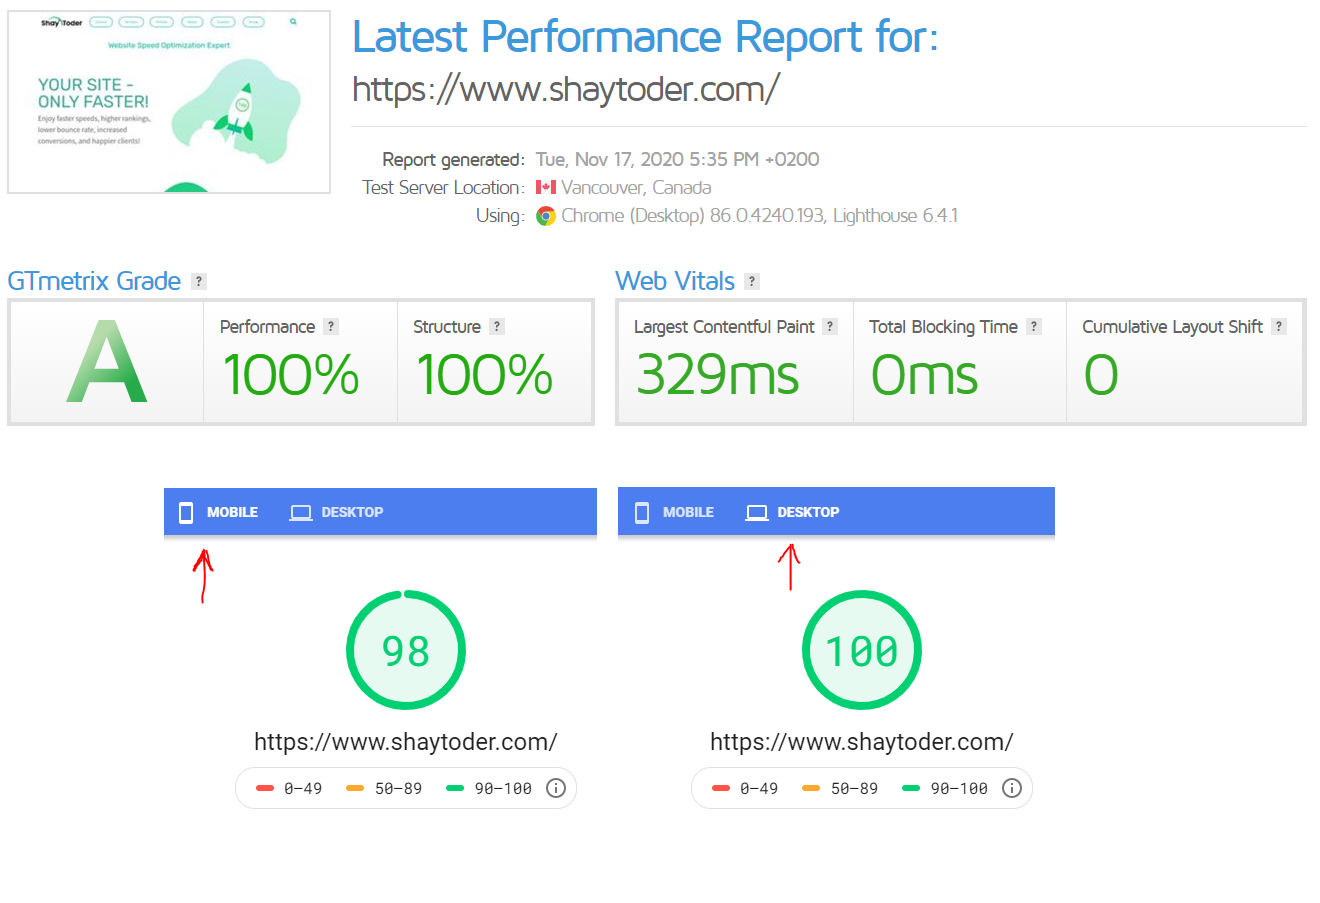Click the info icon in the score-98 legend
Image resolution: width=1320 pixels, height=903 pixels.
556,788
